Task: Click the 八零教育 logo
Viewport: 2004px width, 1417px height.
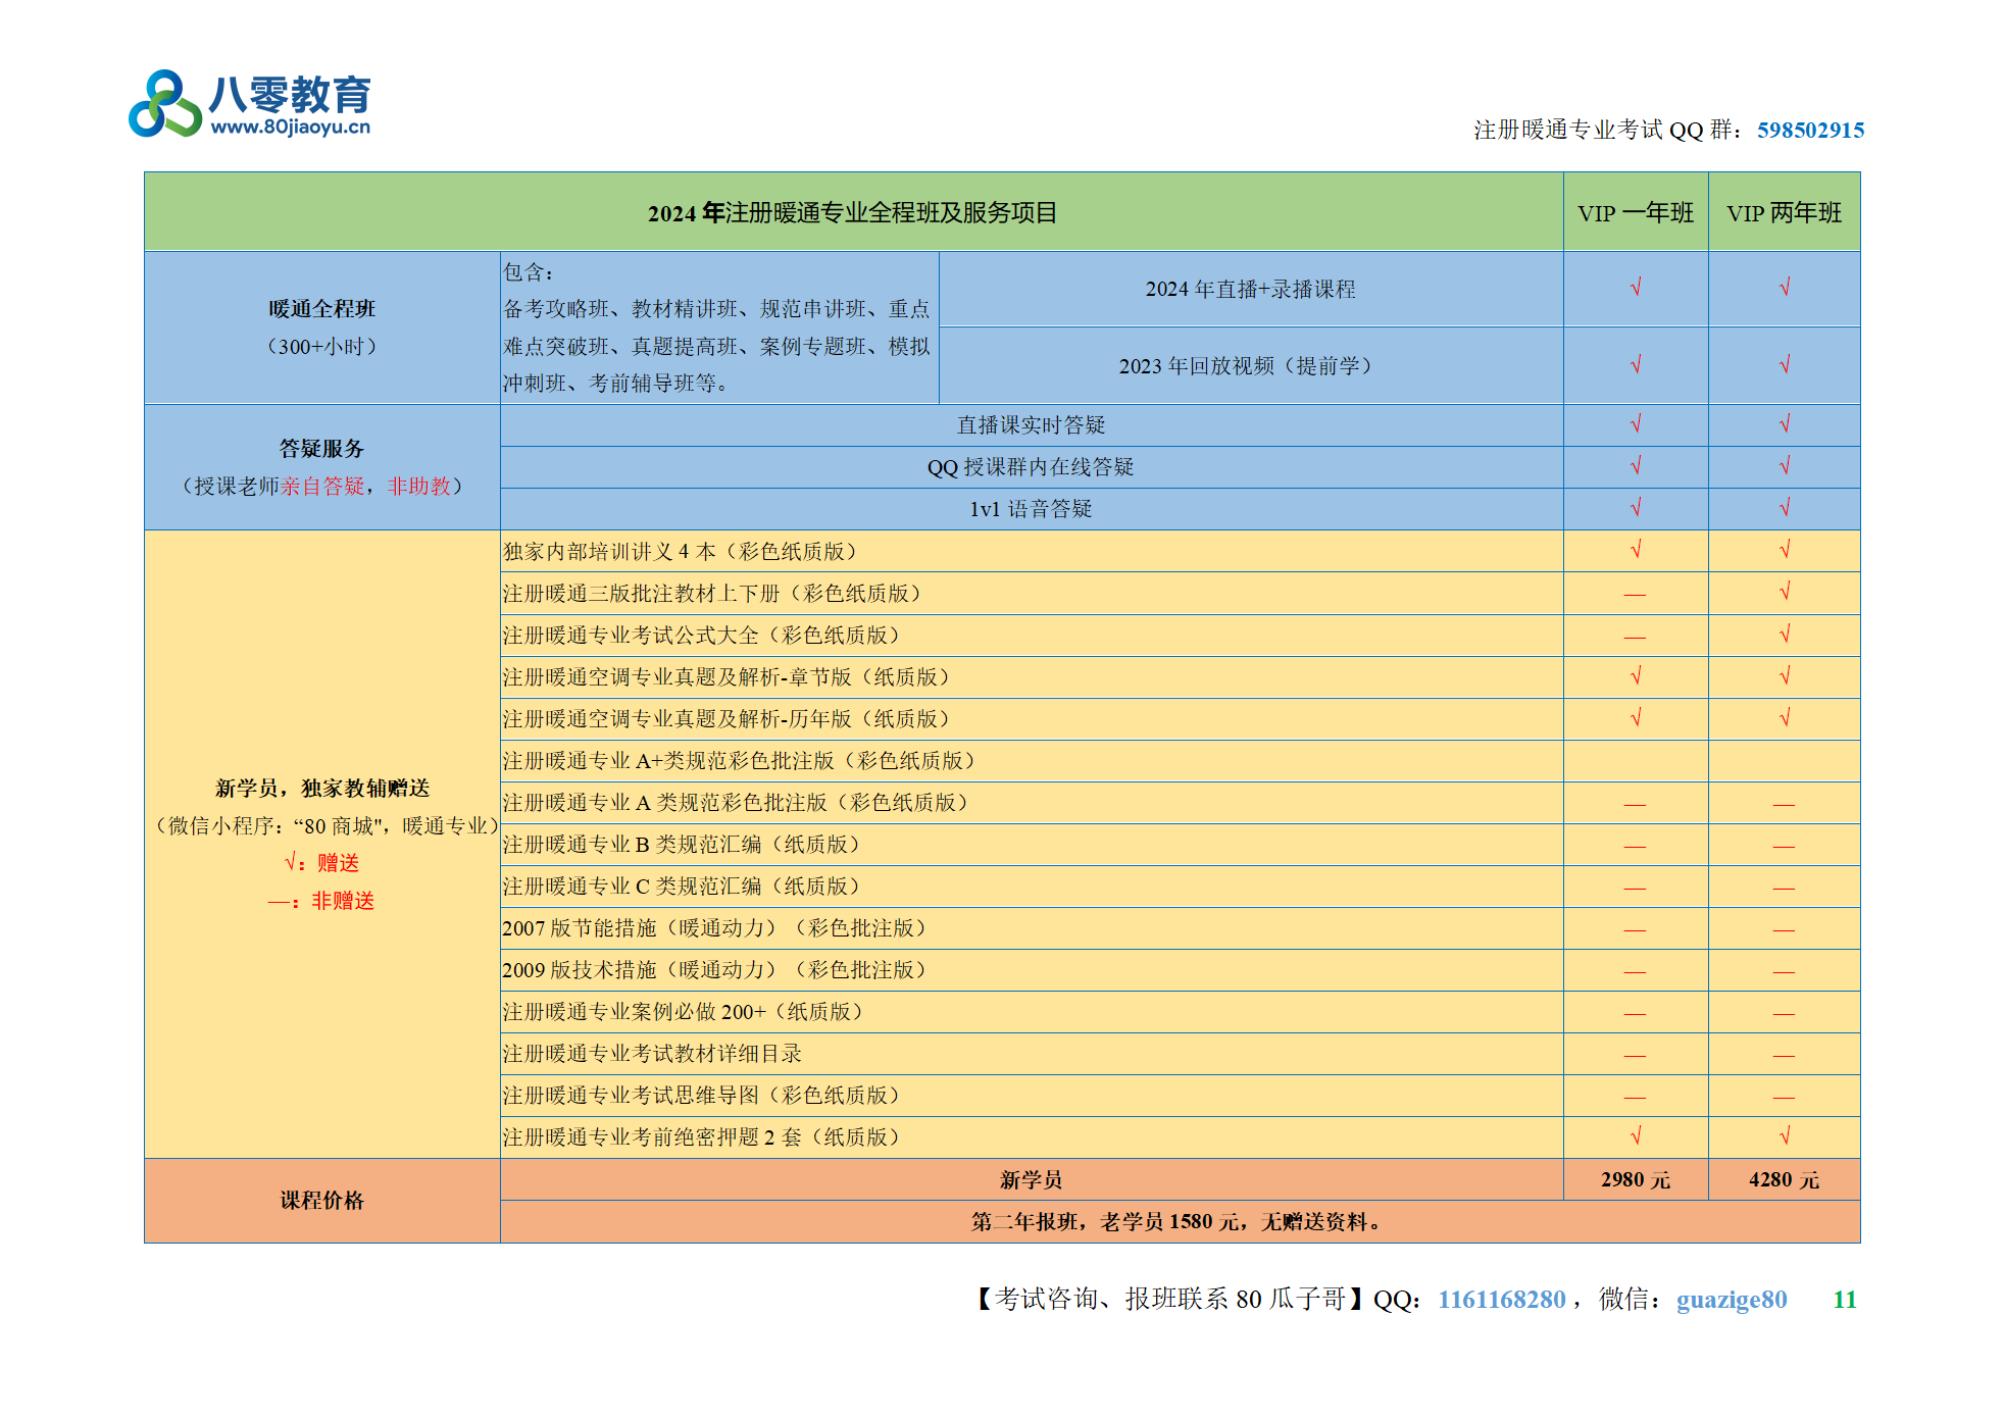Action: 250,102
